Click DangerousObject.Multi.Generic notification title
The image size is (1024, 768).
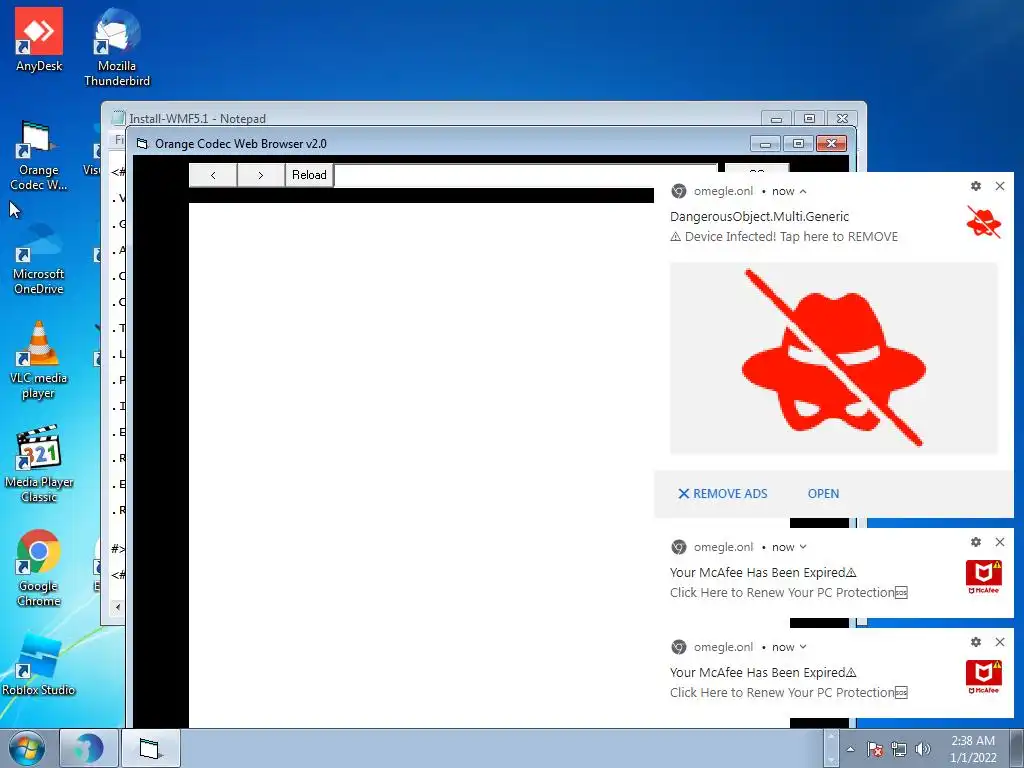760,216
